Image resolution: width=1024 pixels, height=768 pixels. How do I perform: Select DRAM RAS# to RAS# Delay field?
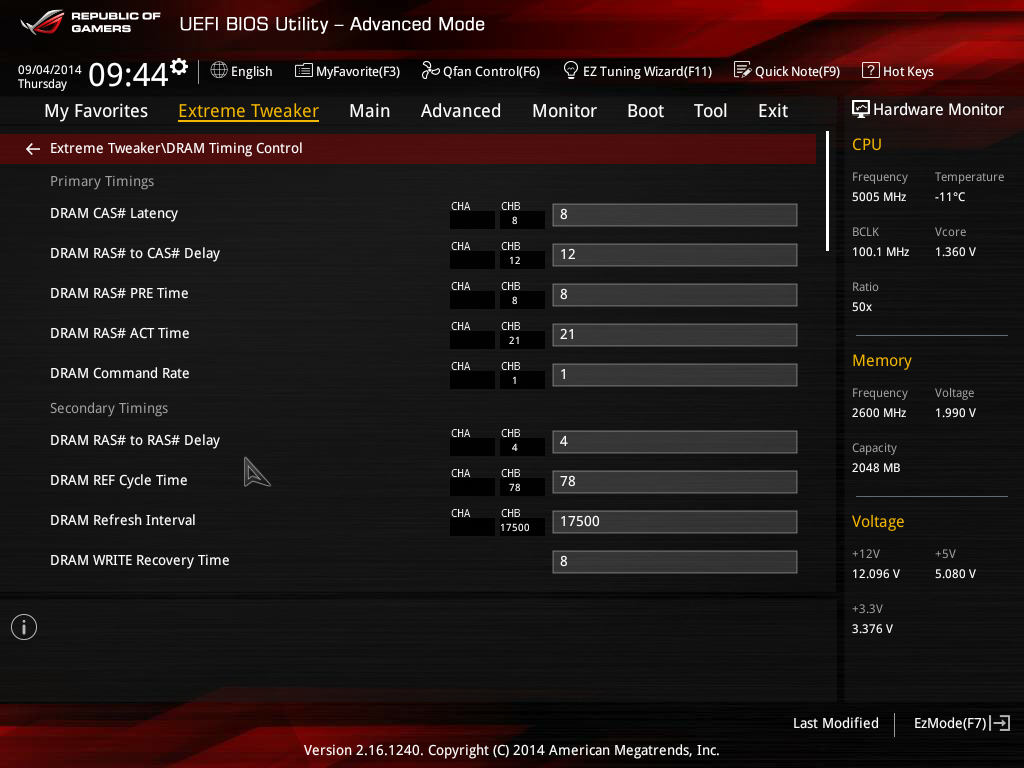(x=675, y=441)
